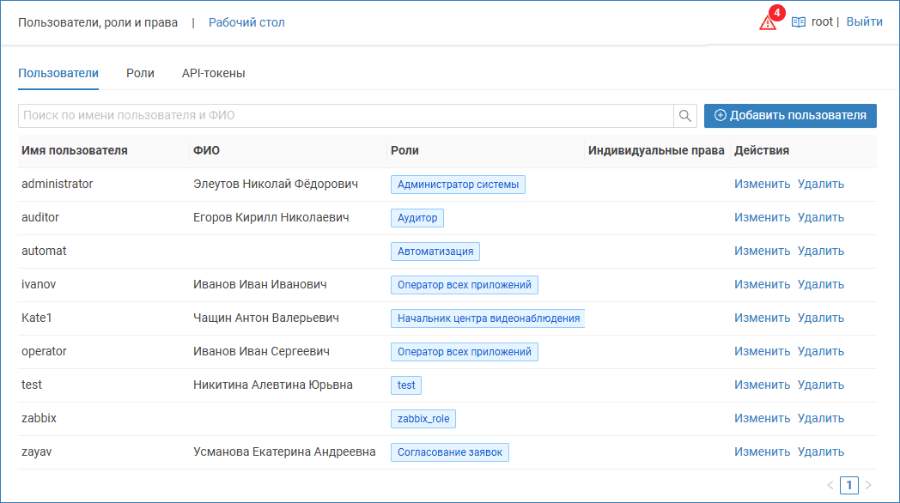Click page number 1 in pagination

click(849, 485)
